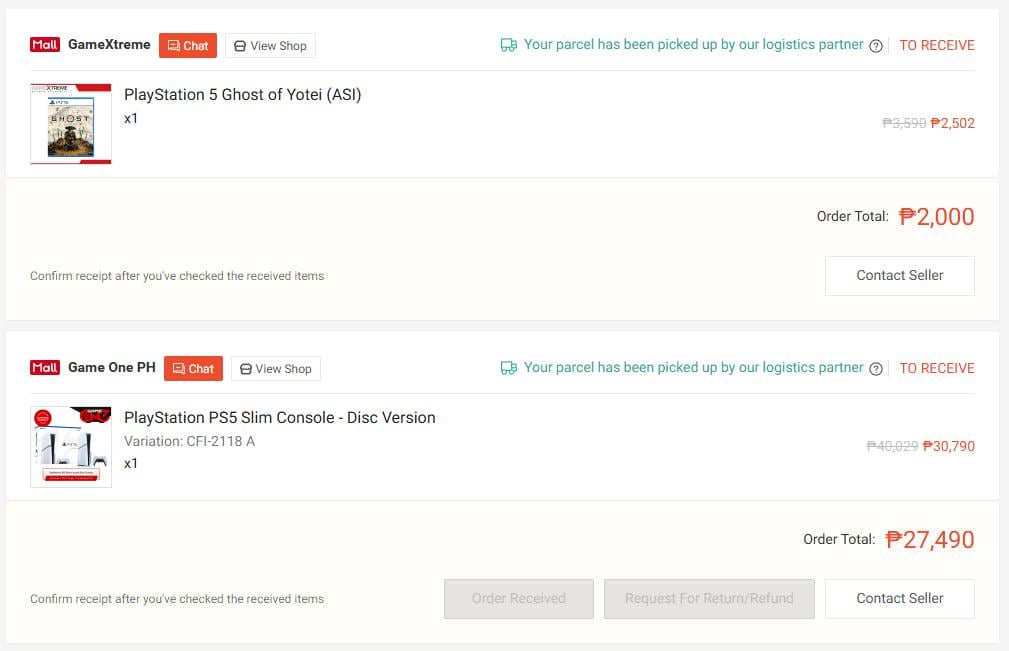
Task: View Shop for Game One PH
Action: tap(275, 368)
